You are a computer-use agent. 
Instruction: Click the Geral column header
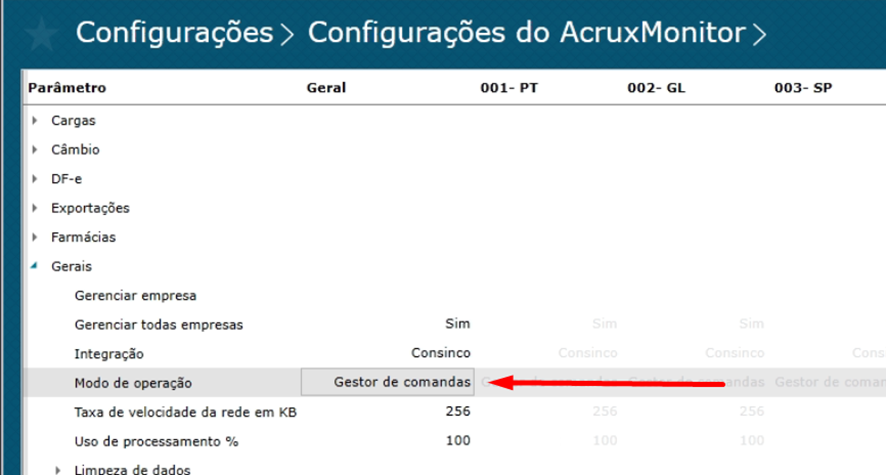pos(325,88)
